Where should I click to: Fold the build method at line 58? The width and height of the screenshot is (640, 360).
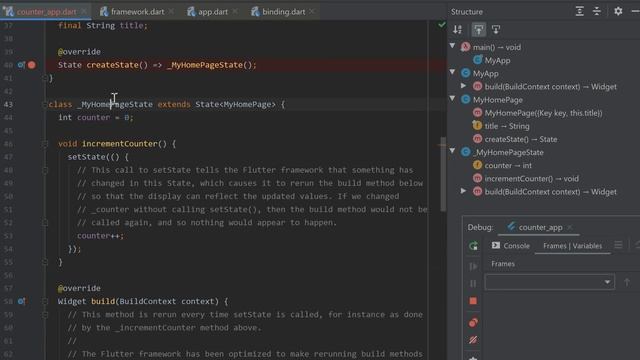45,301
